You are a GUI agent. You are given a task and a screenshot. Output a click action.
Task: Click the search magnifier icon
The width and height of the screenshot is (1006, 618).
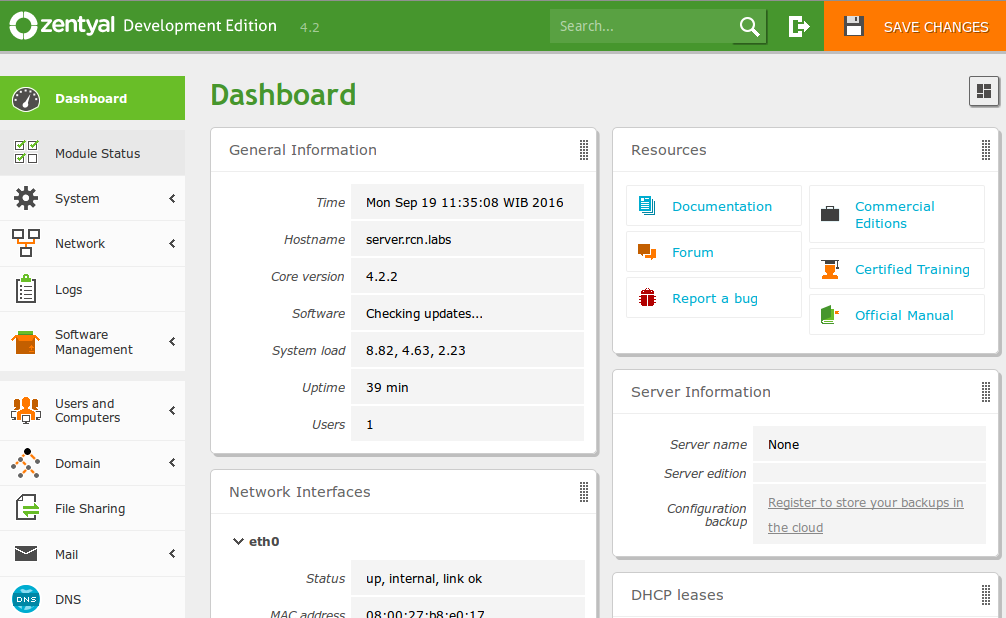(749, 26)
